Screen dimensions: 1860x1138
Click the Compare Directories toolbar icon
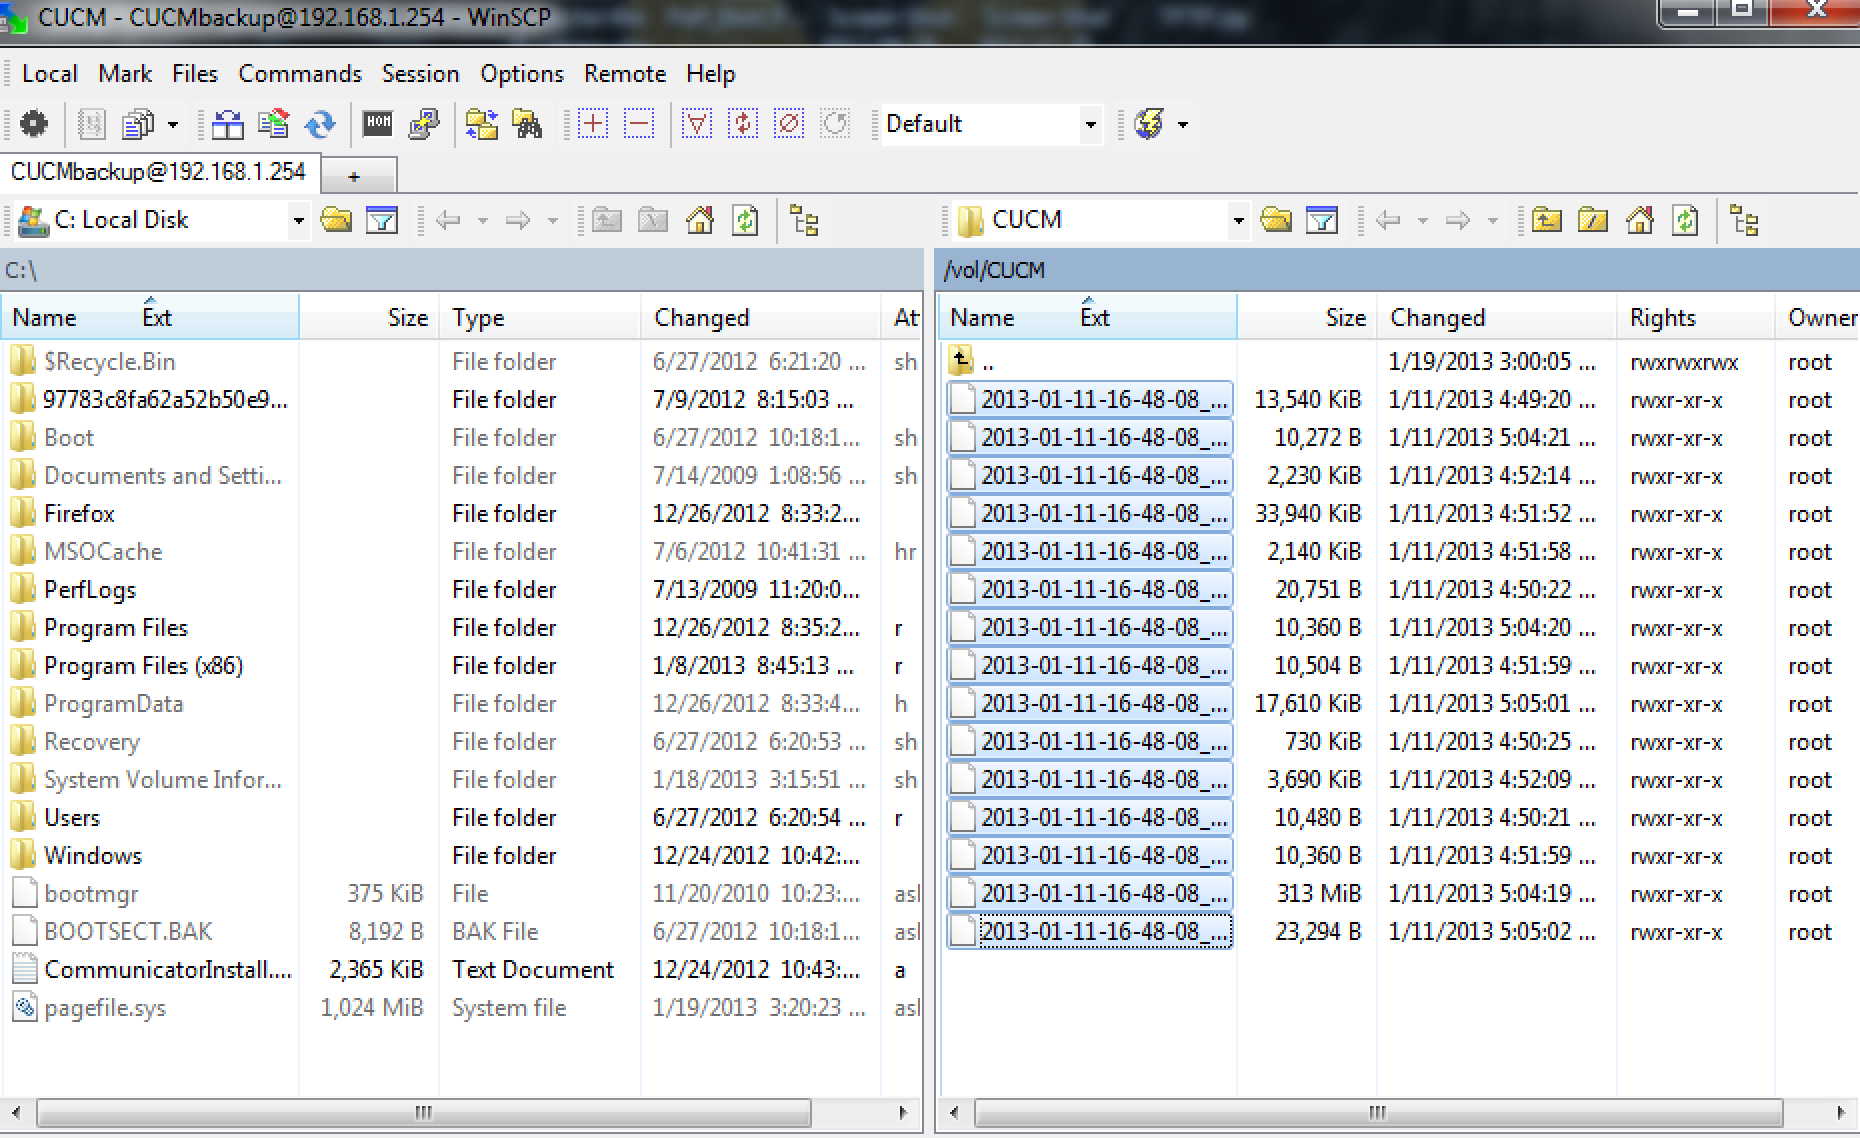click(x=227, y=124)
